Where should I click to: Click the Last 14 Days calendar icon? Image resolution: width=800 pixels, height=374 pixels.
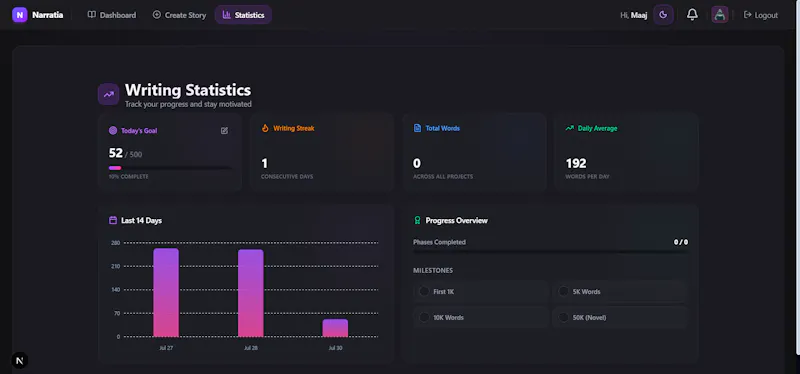[x=113, y=220]
